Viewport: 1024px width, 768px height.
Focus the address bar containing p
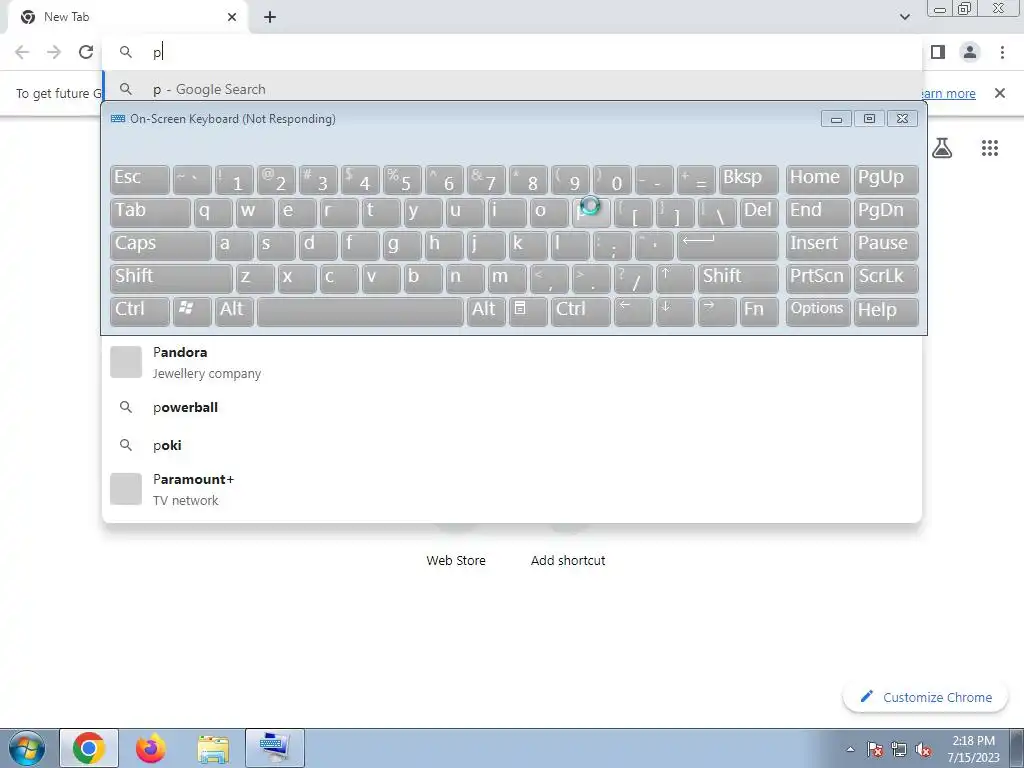pos(512,52)
